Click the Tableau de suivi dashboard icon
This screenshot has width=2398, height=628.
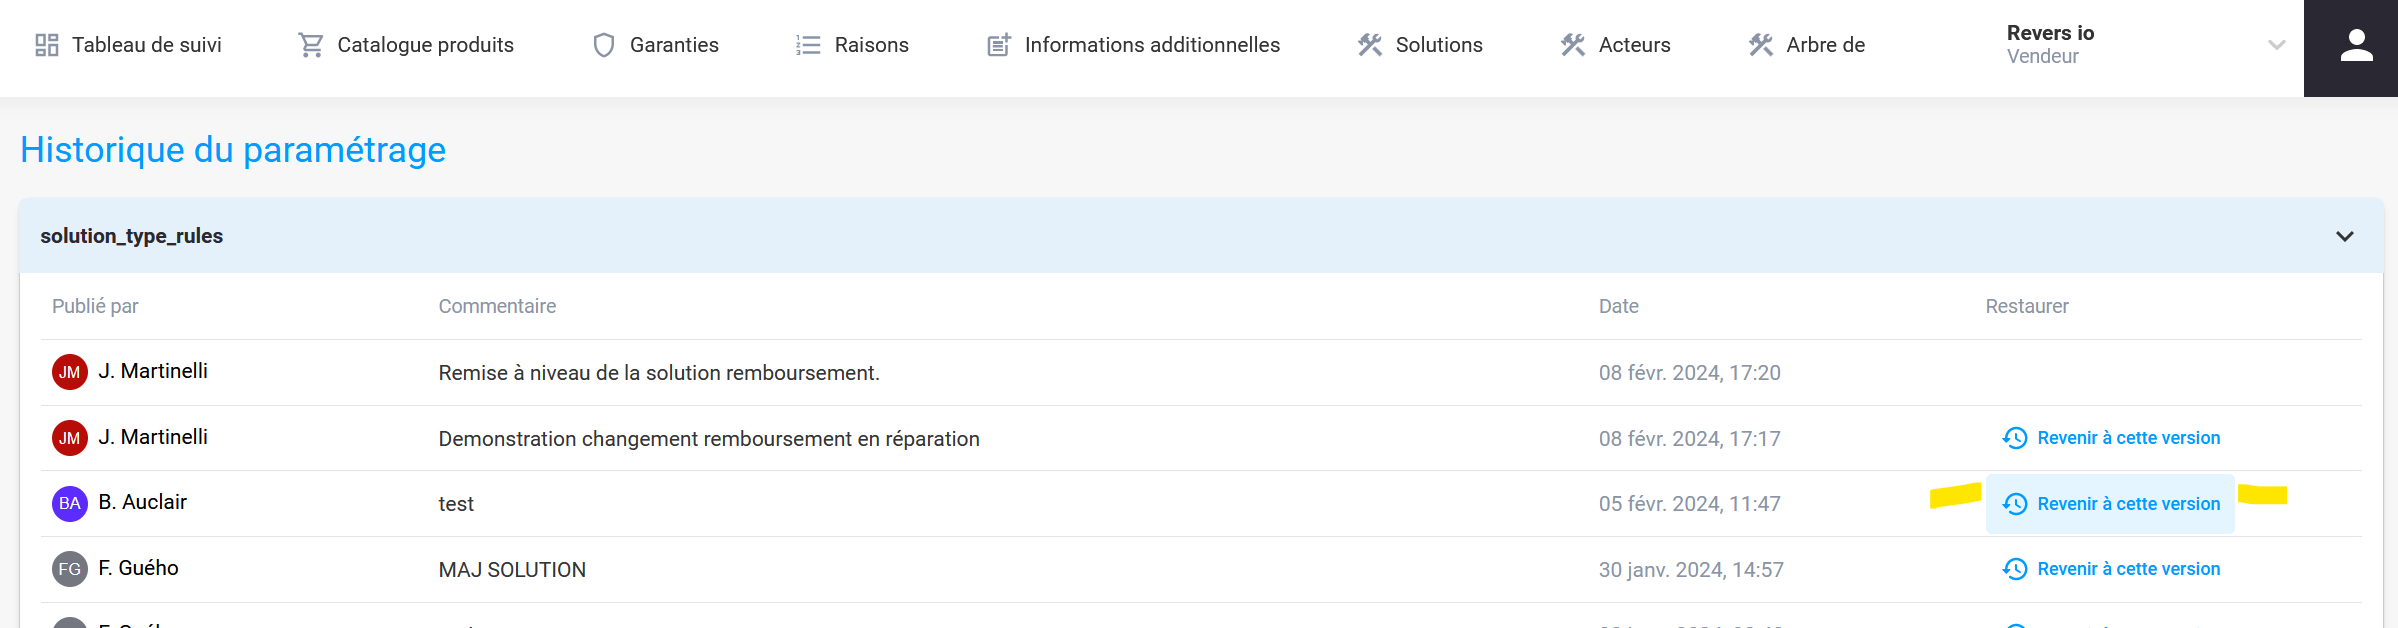46,45
